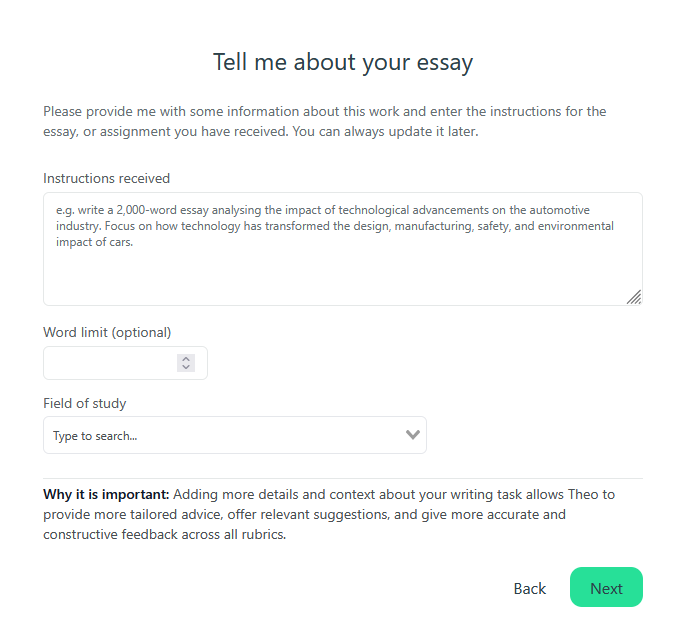Go back with the Back button
Image resolution: width=687 pixels, height=625 pixels.
[530, 588]
